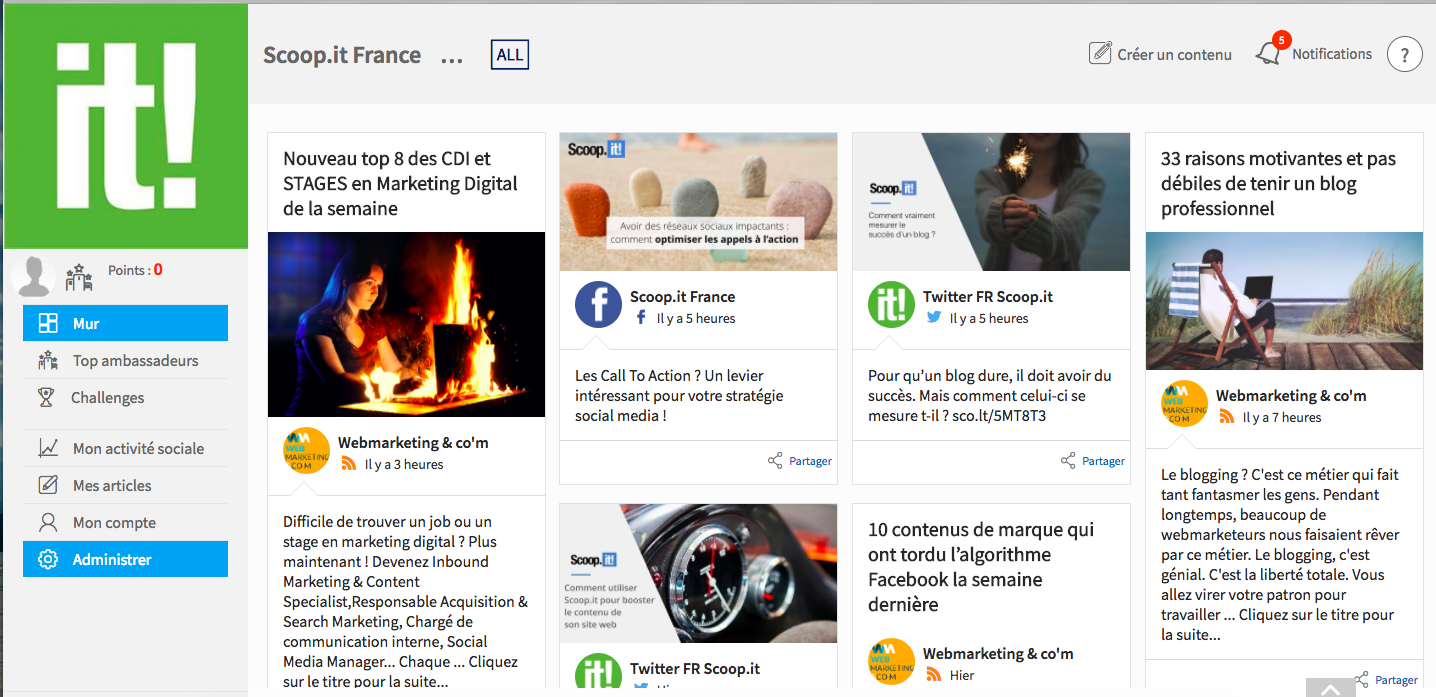Open the sparkler image thumbnail
Image resolution: width=1436 pixels, height=697 pixels.
991,202
